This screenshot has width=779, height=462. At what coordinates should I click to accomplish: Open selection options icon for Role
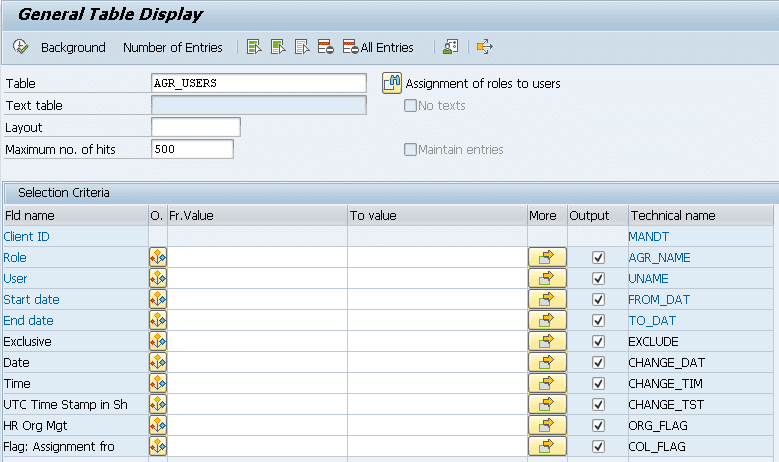click(x=158, y=257)
